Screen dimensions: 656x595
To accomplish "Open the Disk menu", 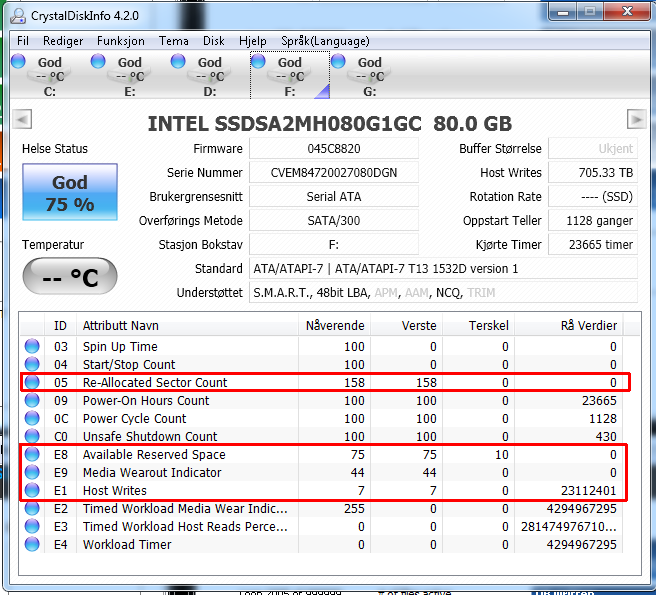I will click(213, 41).
